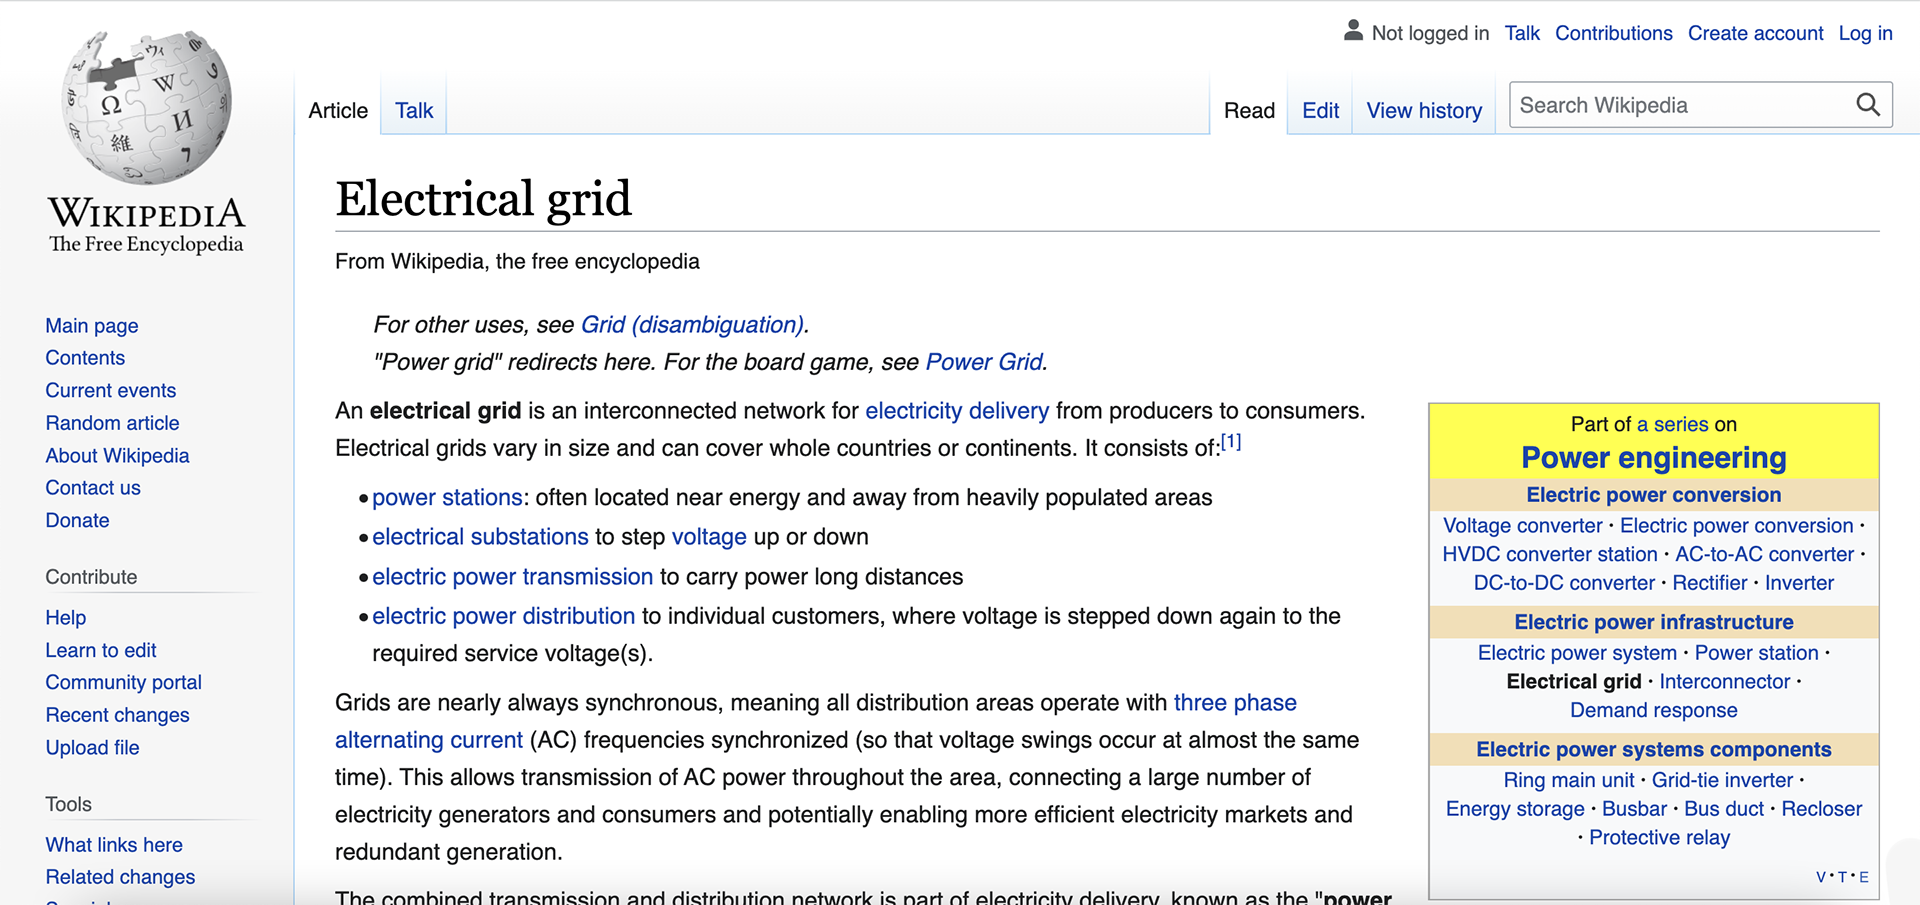Click Protective relay link
1920x905 pixels.
click(1659, 838)
